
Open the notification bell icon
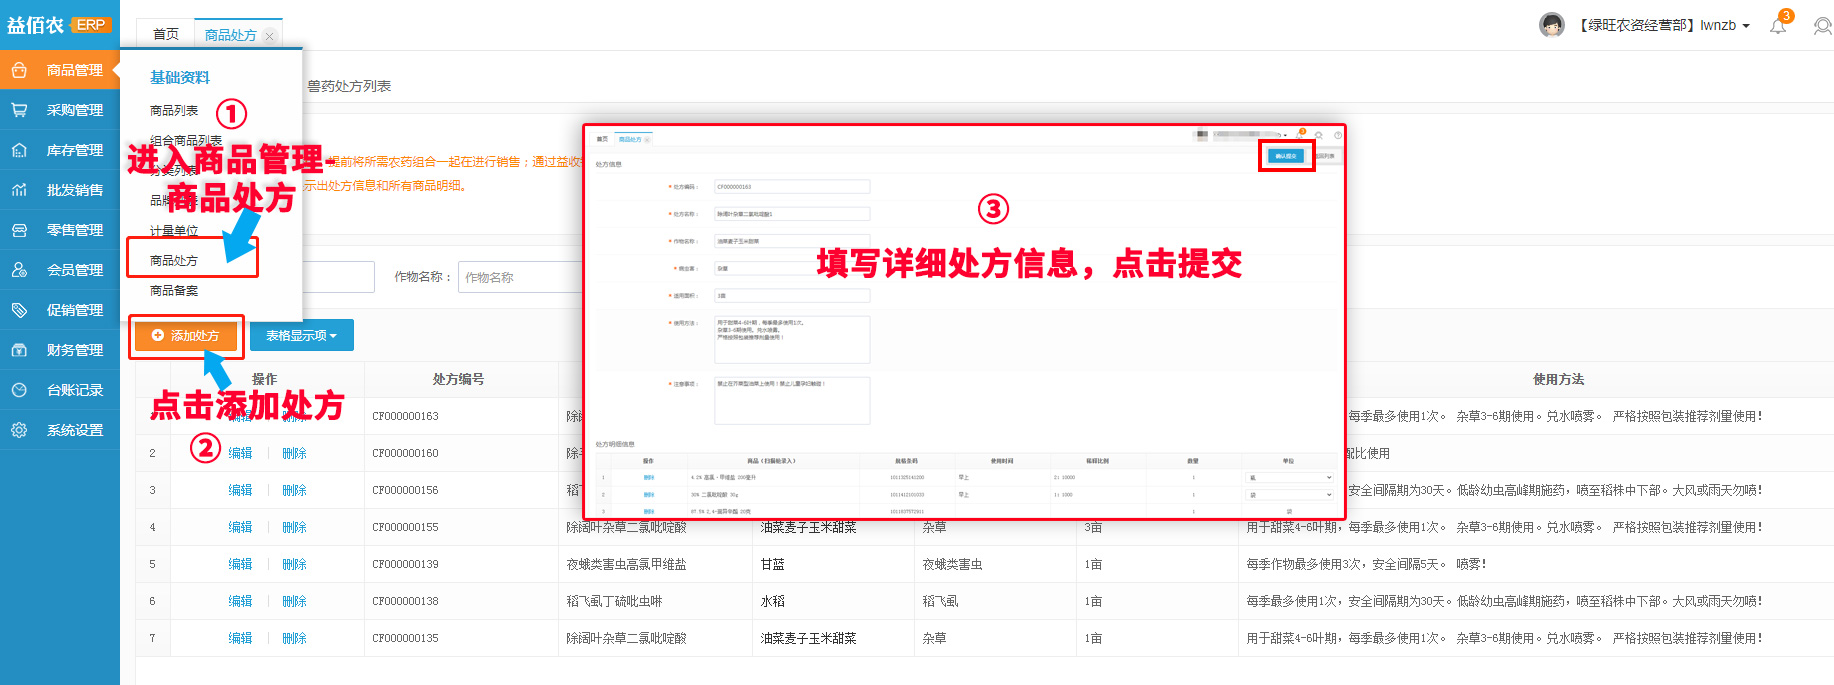point(1778,26)
